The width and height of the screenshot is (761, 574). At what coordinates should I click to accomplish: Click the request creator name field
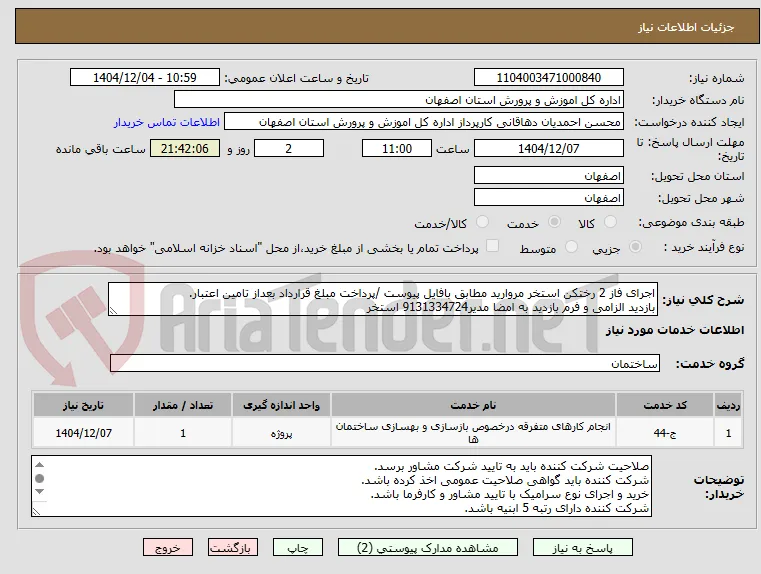click(423, 122)
